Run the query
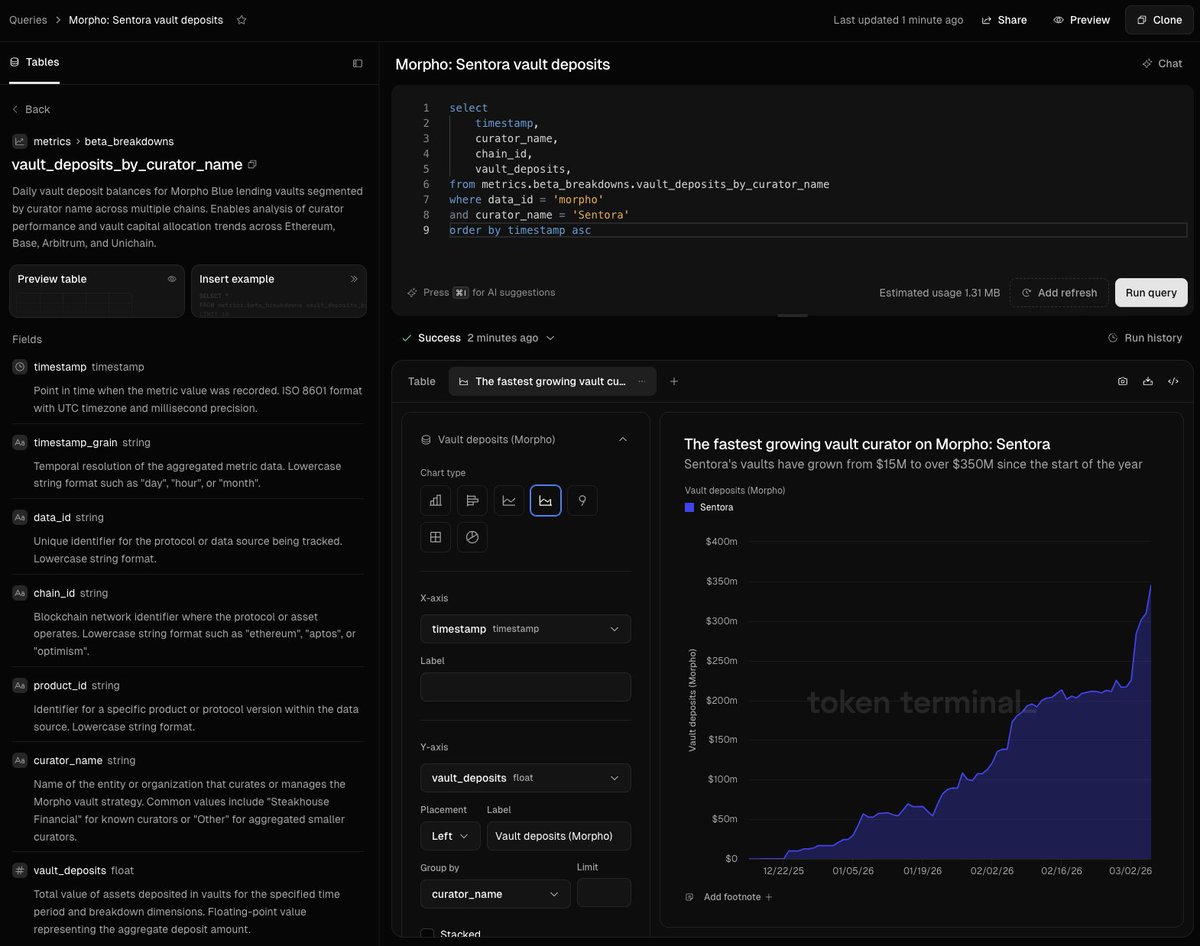Screen dimensions: 1200x946 click(1151, 292)
